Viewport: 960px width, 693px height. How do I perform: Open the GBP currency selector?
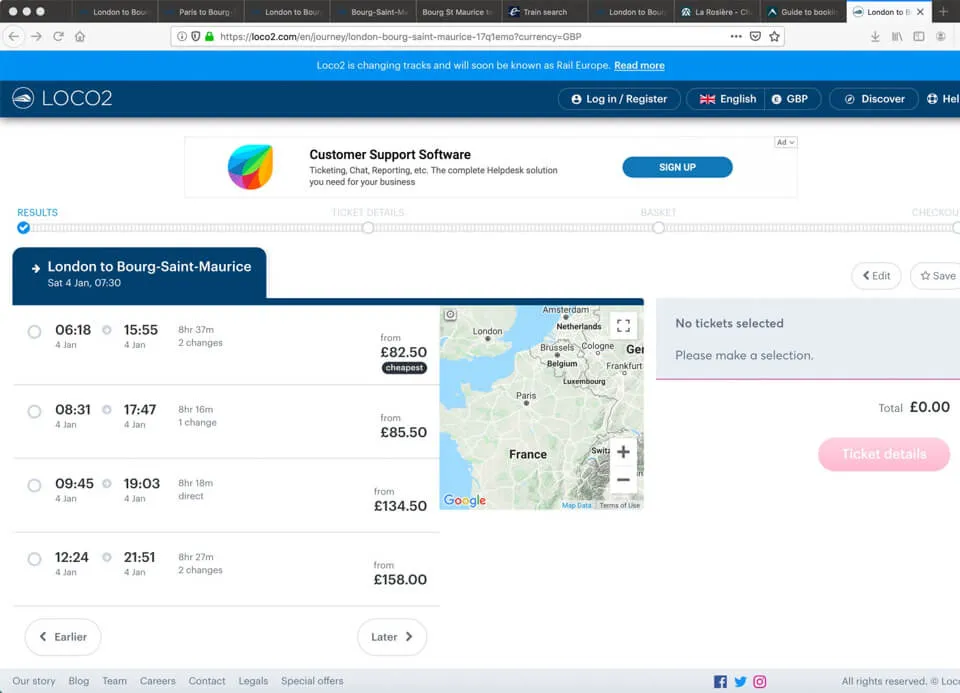click(791, 99)
